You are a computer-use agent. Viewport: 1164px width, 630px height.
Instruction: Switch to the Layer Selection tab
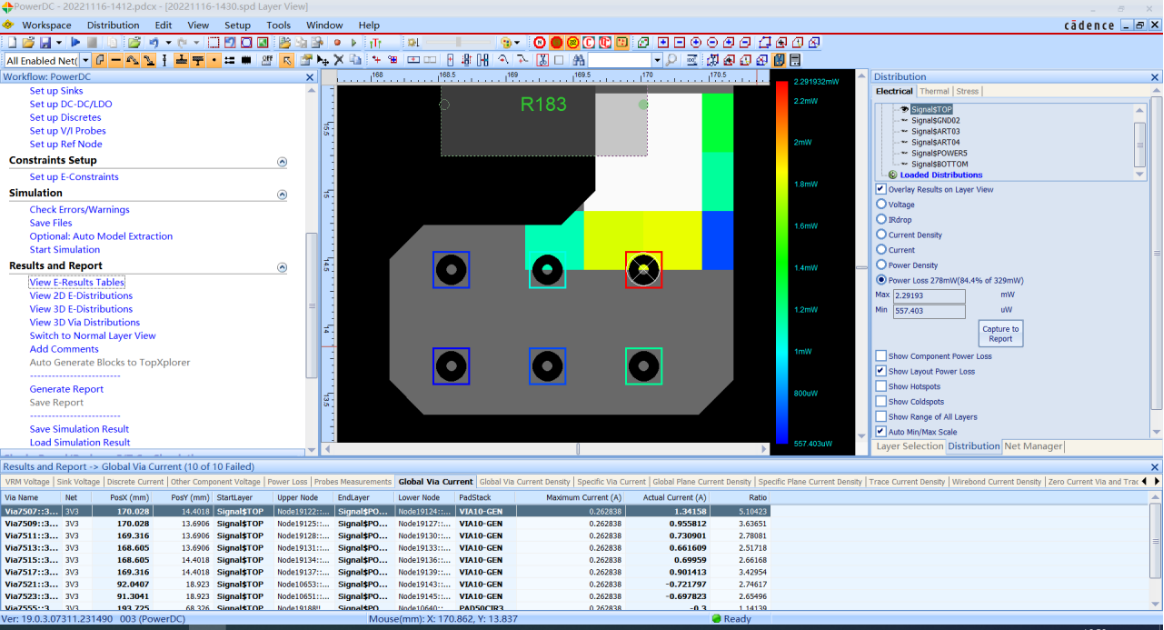pos(909,446)
